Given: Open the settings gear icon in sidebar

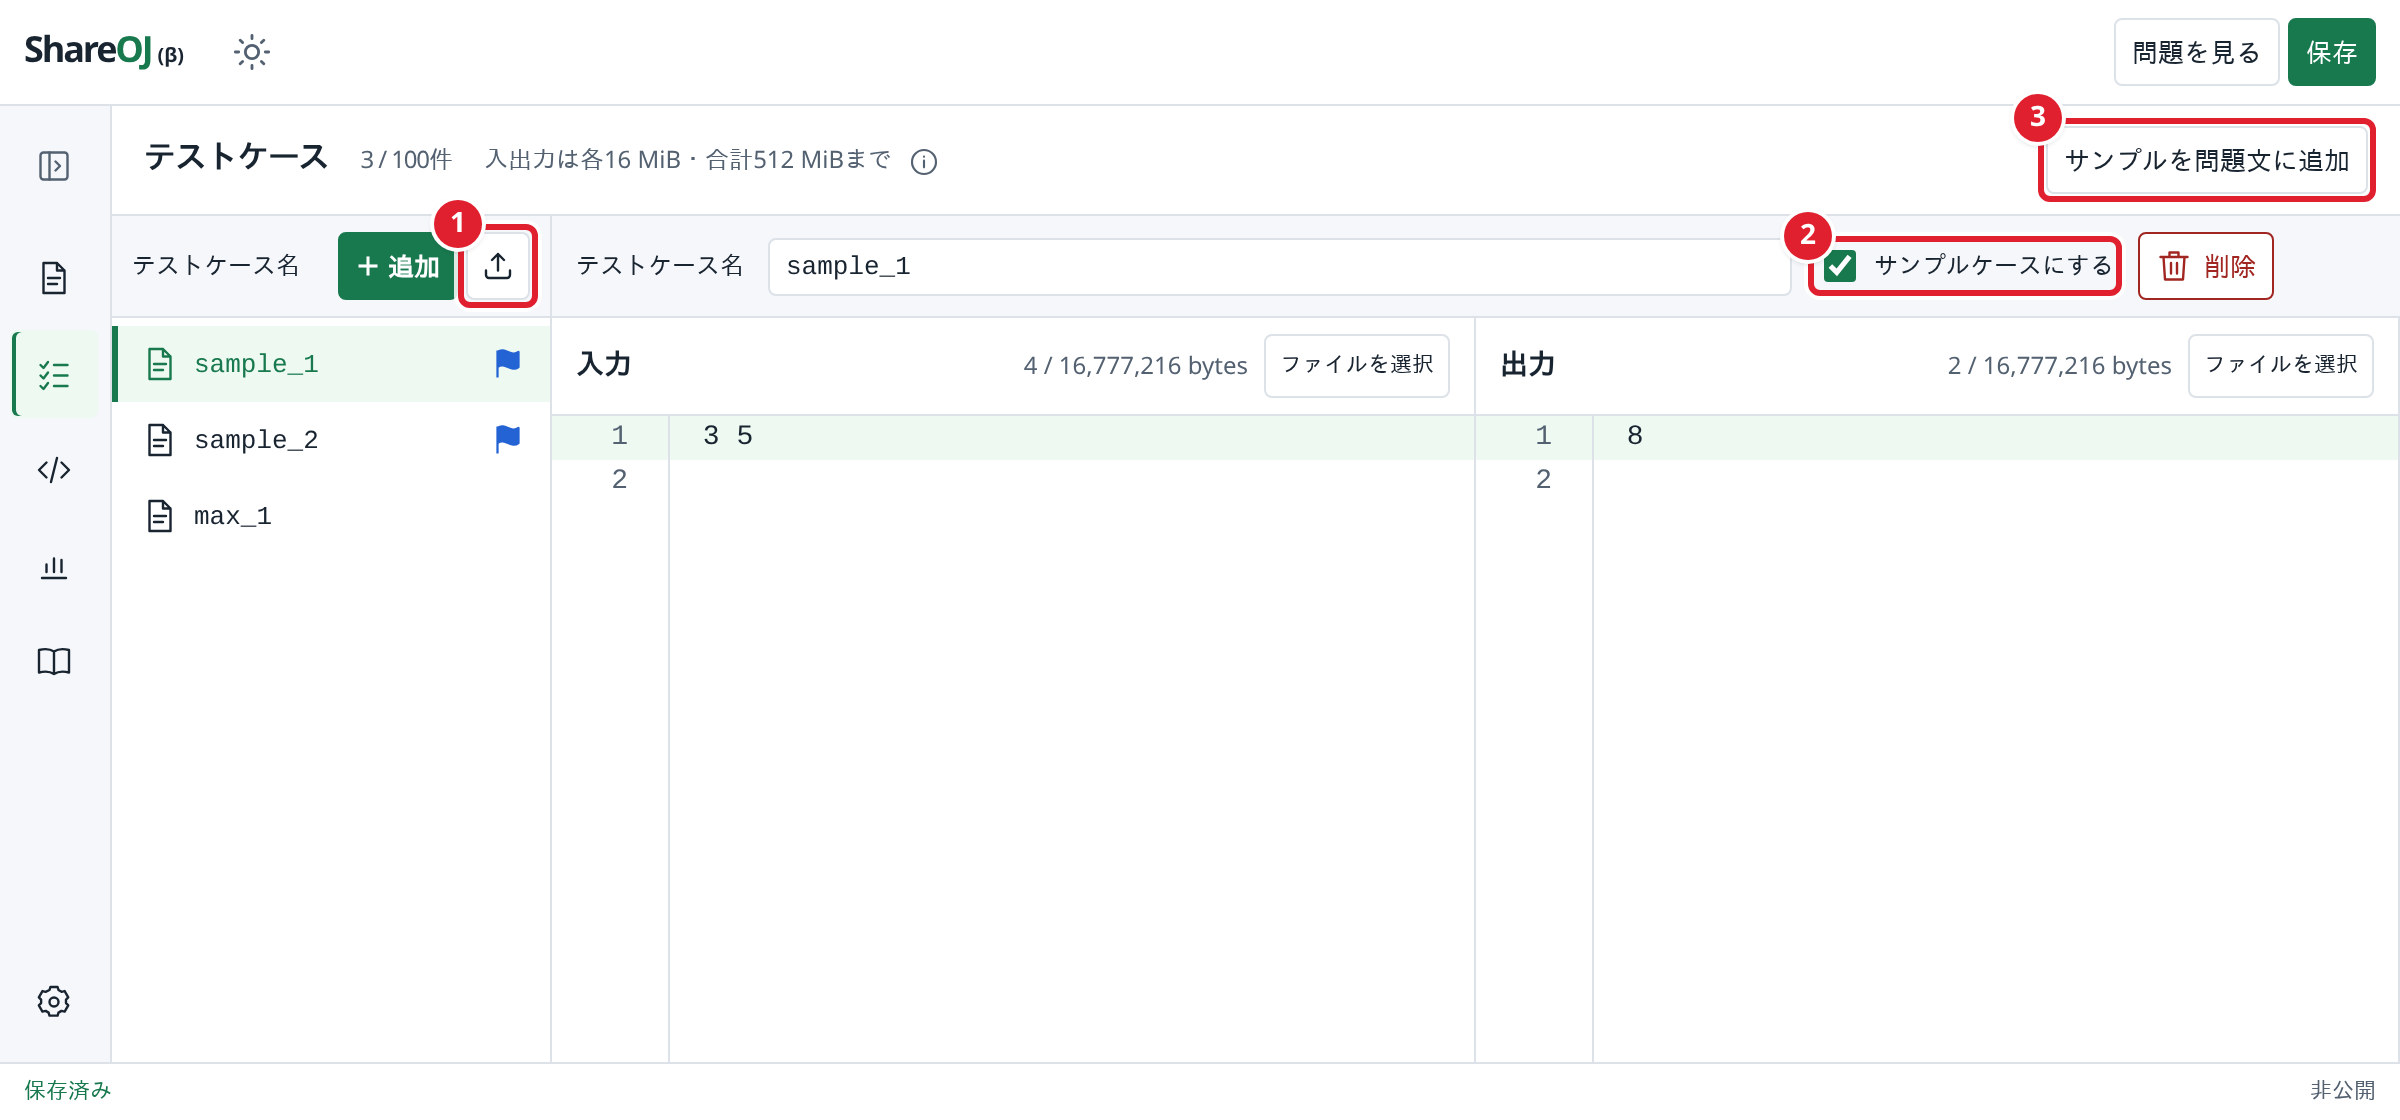Looking at the screenshot, I should point(54,1001).
